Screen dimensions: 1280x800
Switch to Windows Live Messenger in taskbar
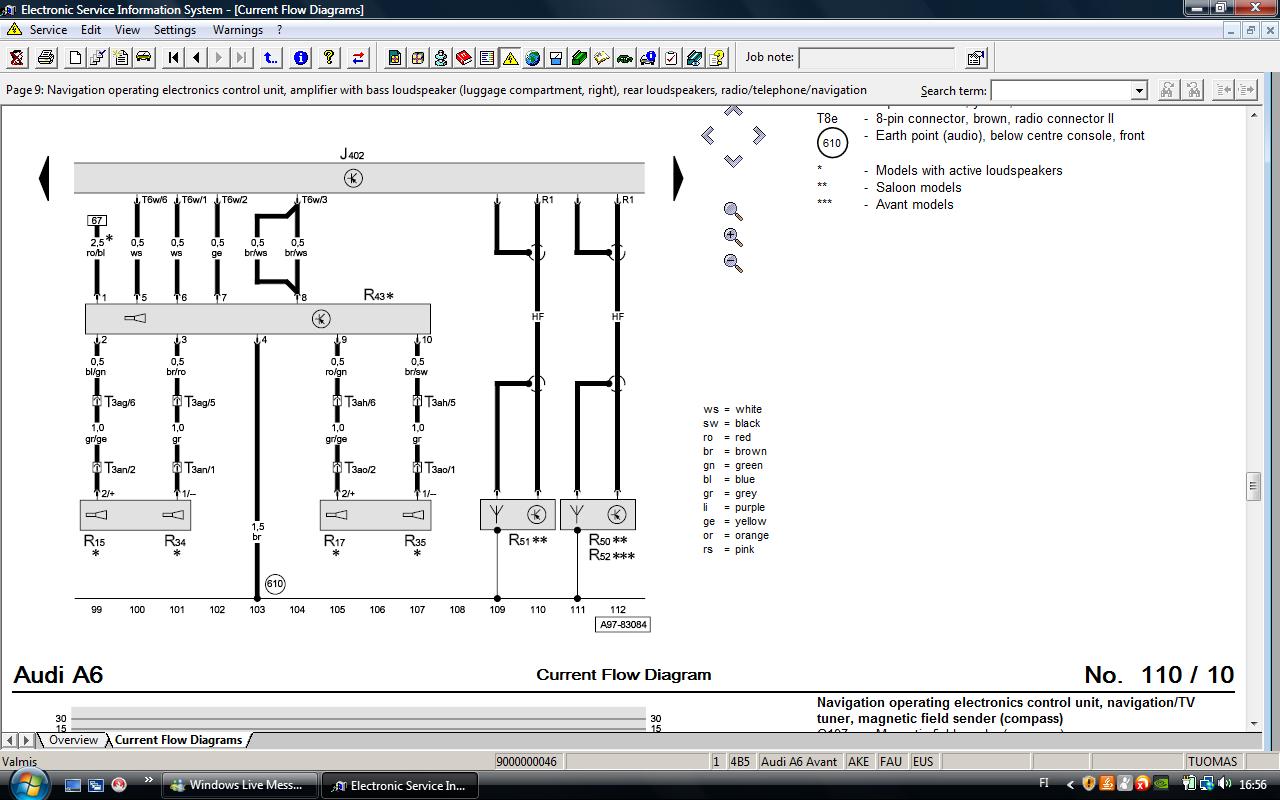point(240,785)
